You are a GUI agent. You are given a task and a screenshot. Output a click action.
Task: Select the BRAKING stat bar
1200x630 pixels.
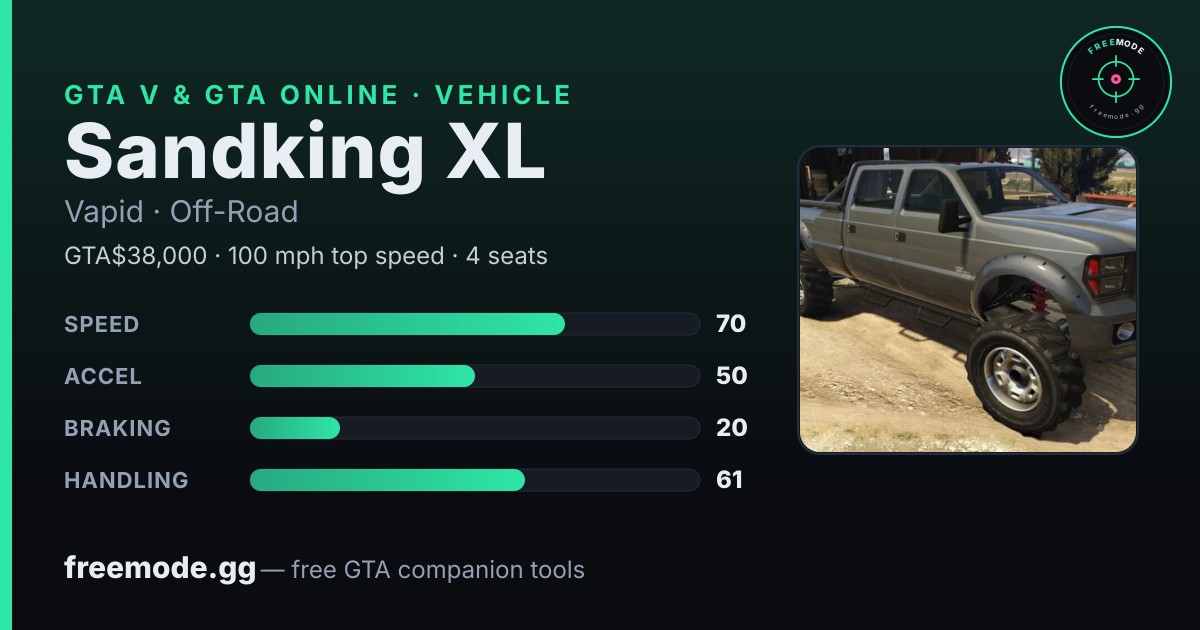tap(474, 428)
